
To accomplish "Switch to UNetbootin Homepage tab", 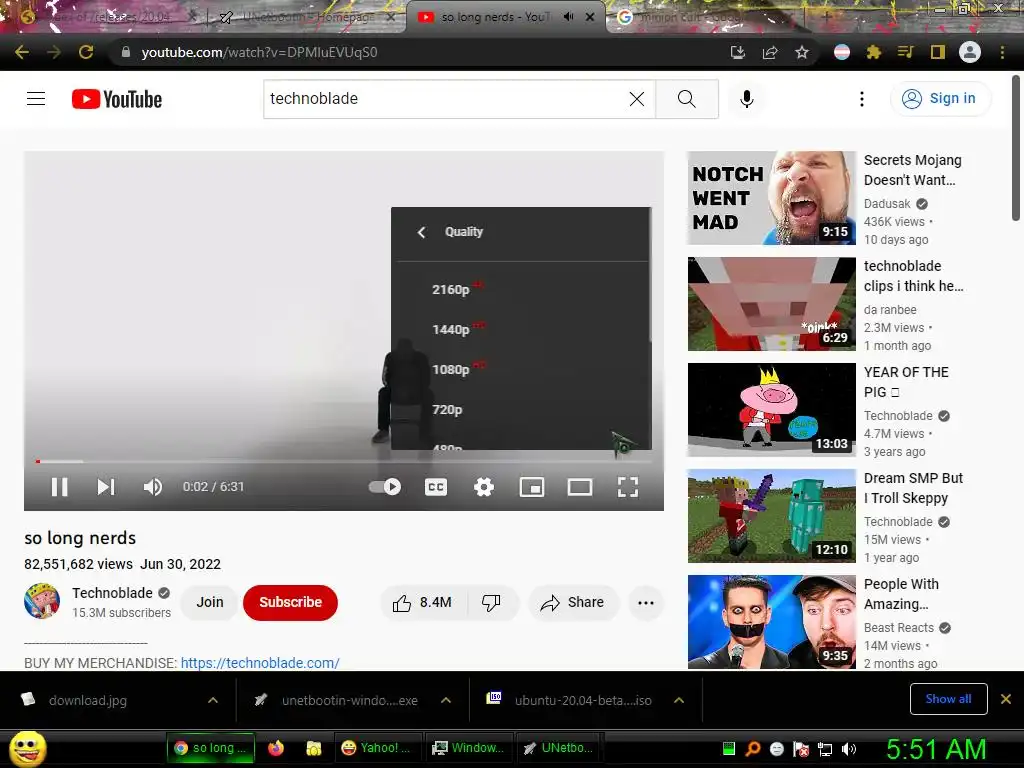I will (307, 17).
